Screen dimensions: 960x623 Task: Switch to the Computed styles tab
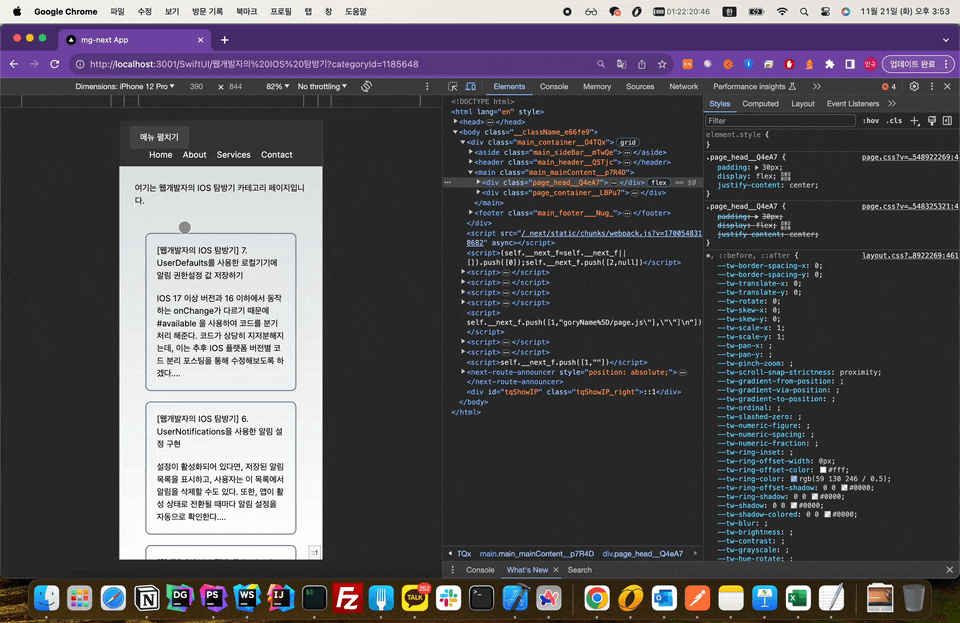click(760, 104)
